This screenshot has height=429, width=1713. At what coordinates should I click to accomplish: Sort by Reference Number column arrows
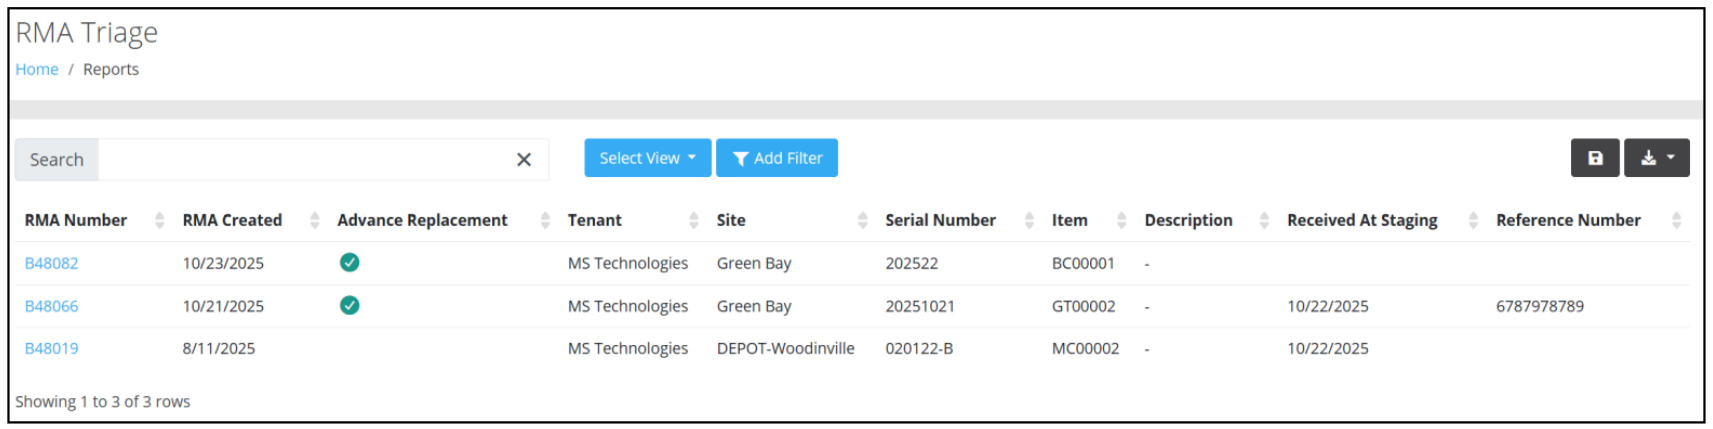click(x=1676, y=220)
